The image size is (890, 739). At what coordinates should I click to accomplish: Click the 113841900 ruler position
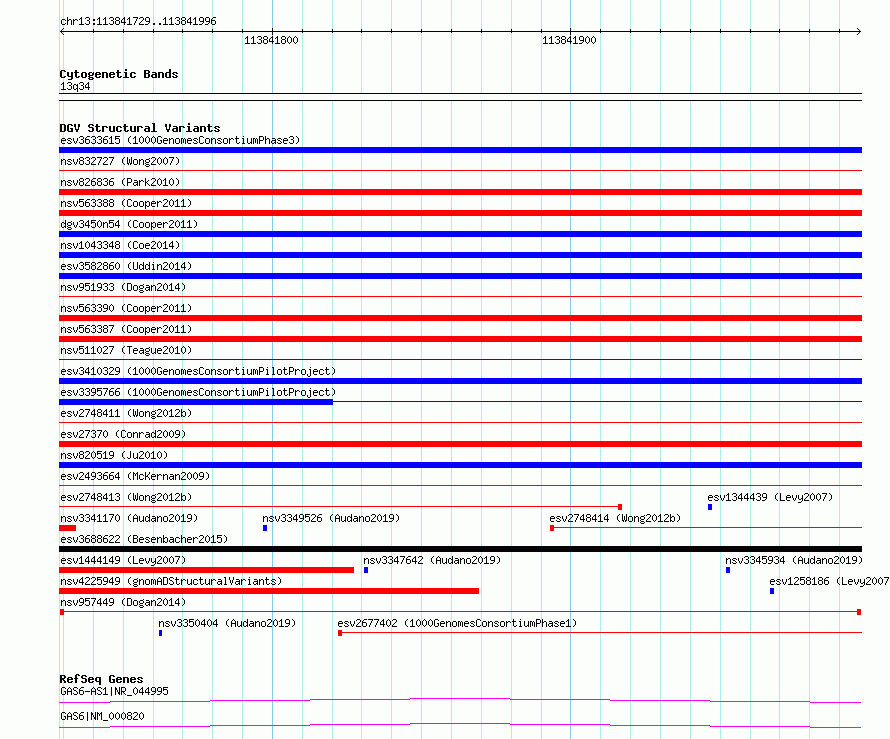click(569, 40)
